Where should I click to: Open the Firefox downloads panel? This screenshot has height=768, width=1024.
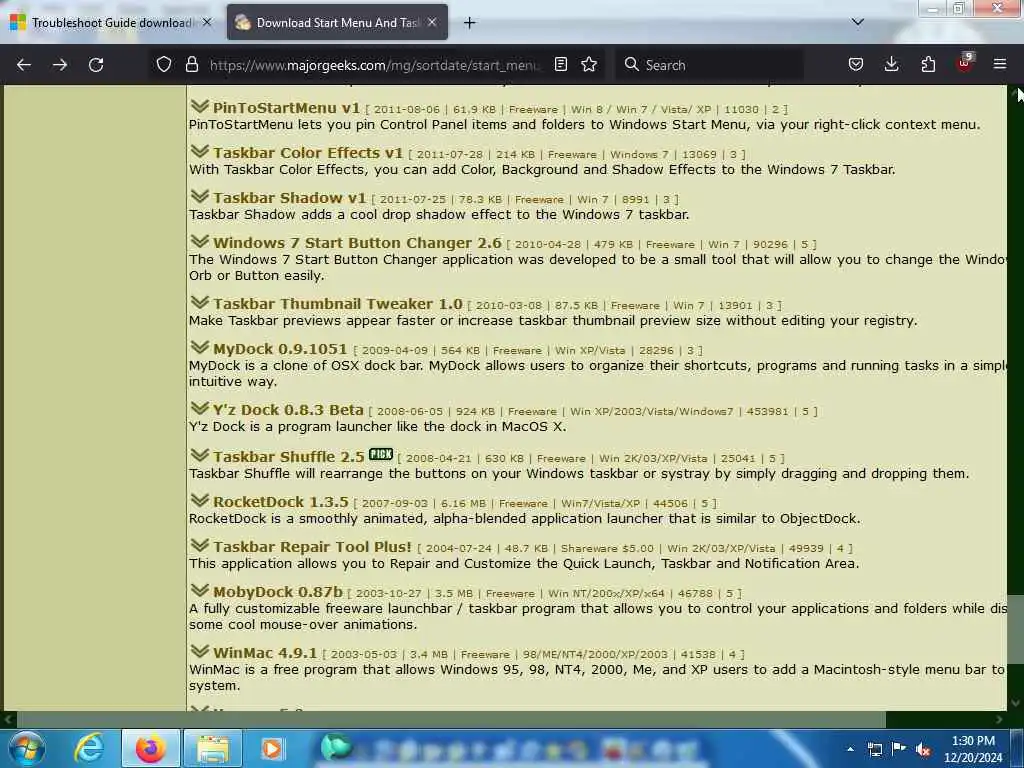tap(891, 64)
